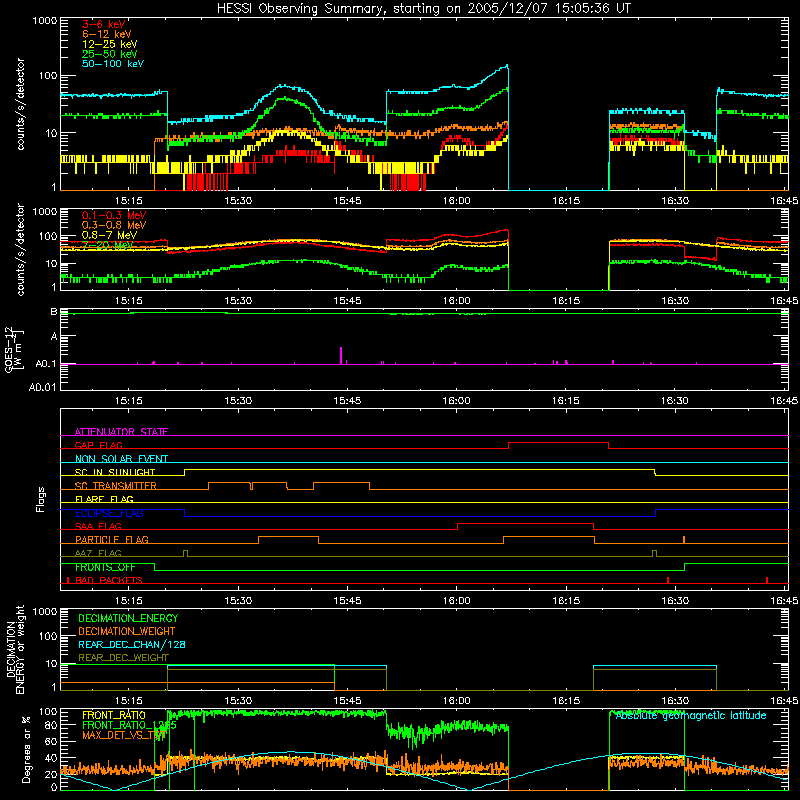
Task: Click the BAD_PACKETS flag label
Action: tap(109, 580)
